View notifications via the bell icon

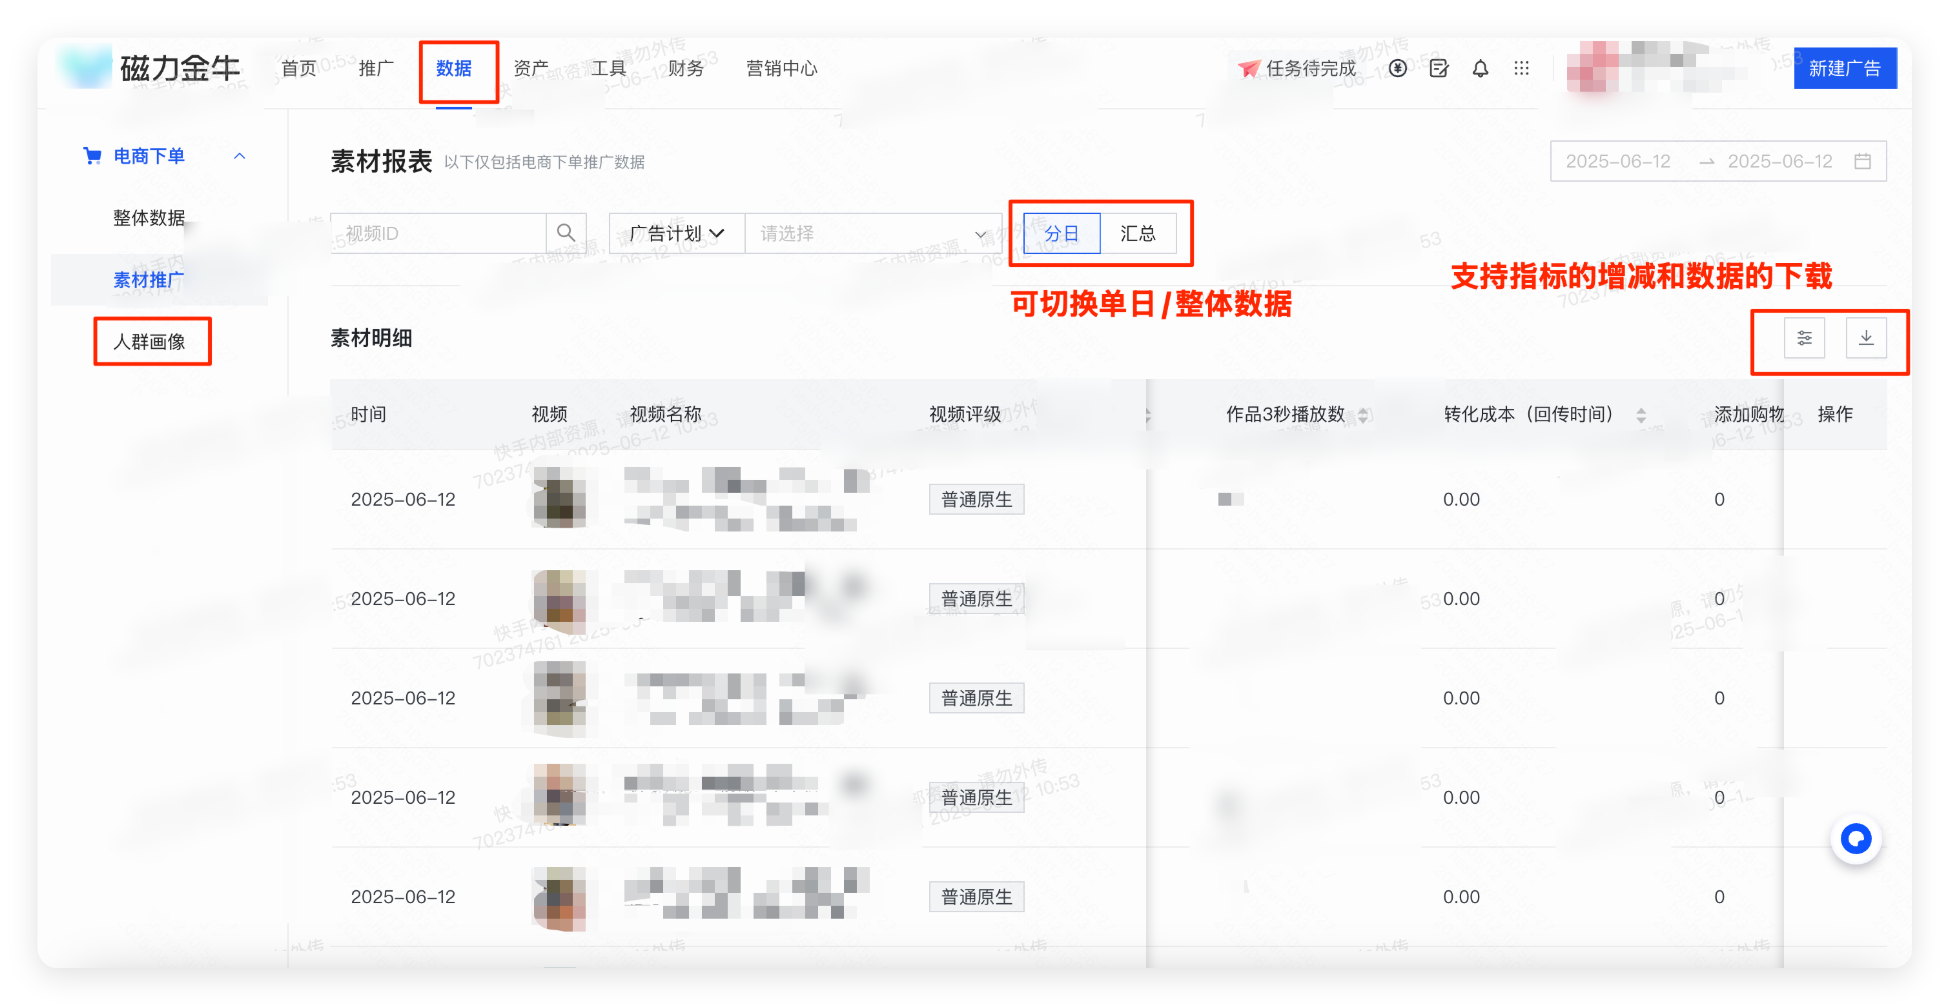pyautogui.click(x=1479, y=68)
